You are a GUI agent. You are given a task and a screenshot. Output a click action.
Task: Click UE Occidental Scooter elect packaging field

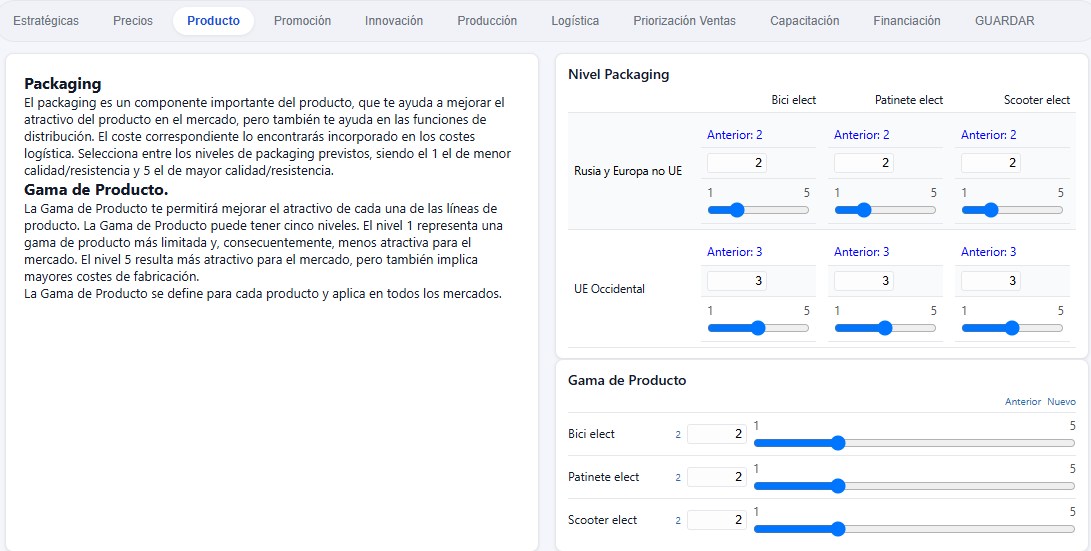click(x=991, y=281)
